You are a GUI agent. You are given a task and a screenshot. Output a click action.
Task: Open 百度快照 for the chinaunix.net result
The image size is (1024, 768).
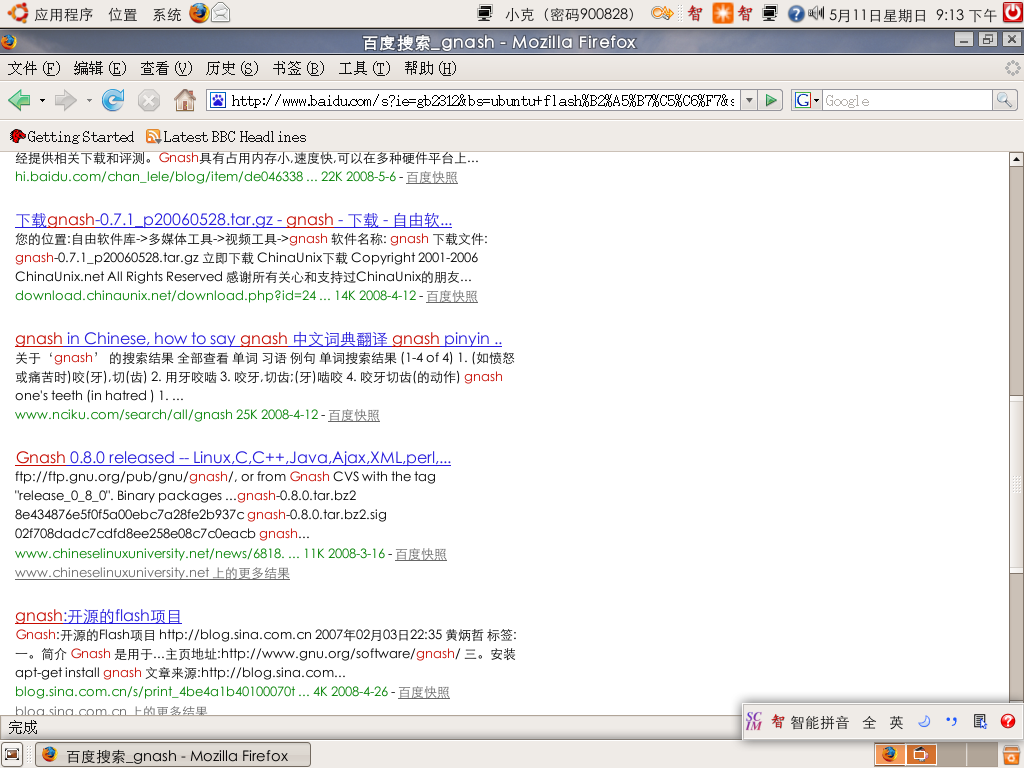[x=452, y=296]
